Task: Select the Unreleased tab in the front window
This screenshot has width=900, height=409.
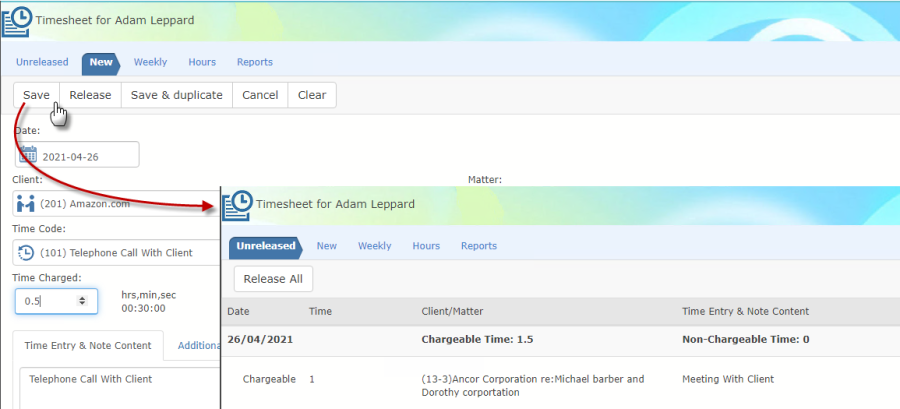Action: pos(266,247)
